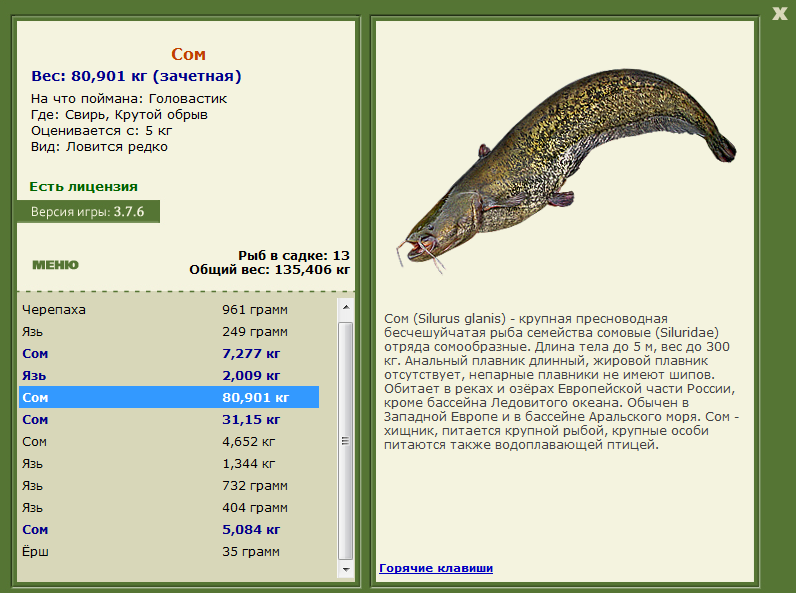Select the Черепаха 961 грамм entry
The width and height of the screenshot is (796, 593).
coord(169,309)
